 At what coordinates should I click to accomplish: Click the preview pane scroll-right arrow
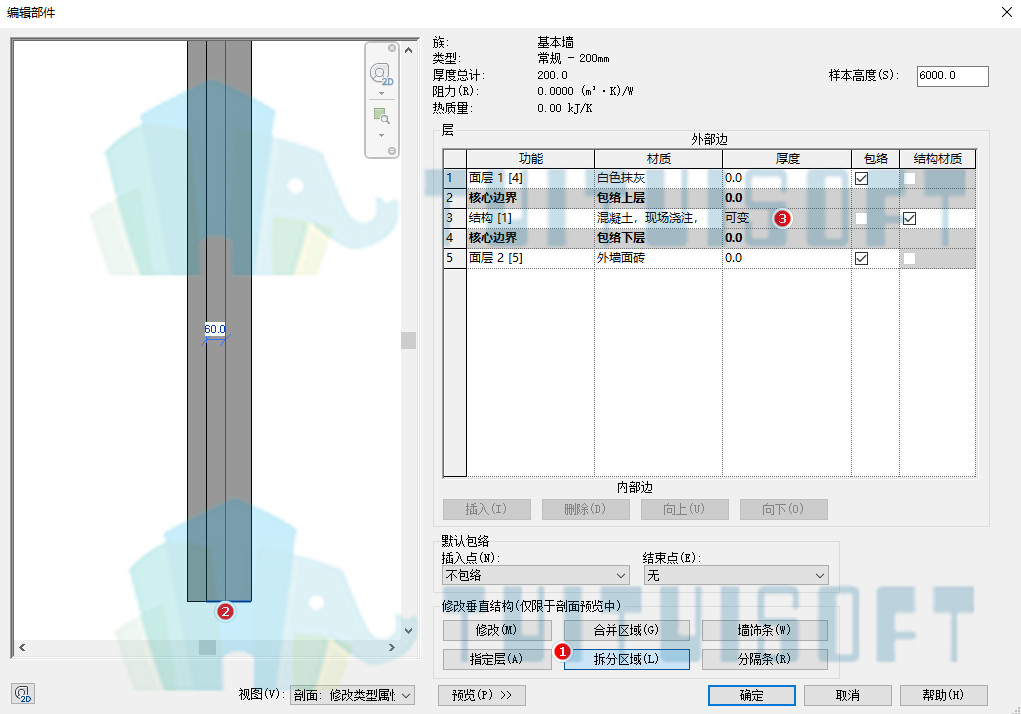(391, 648)
